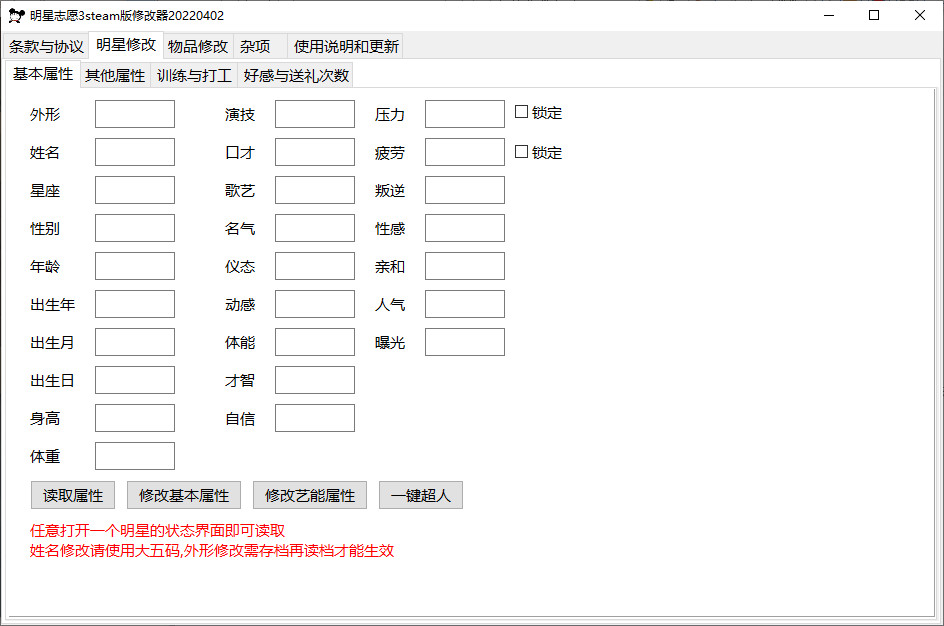Switch to the 训练与打工 sub-tab
The image size is (944, 626).
194,76
